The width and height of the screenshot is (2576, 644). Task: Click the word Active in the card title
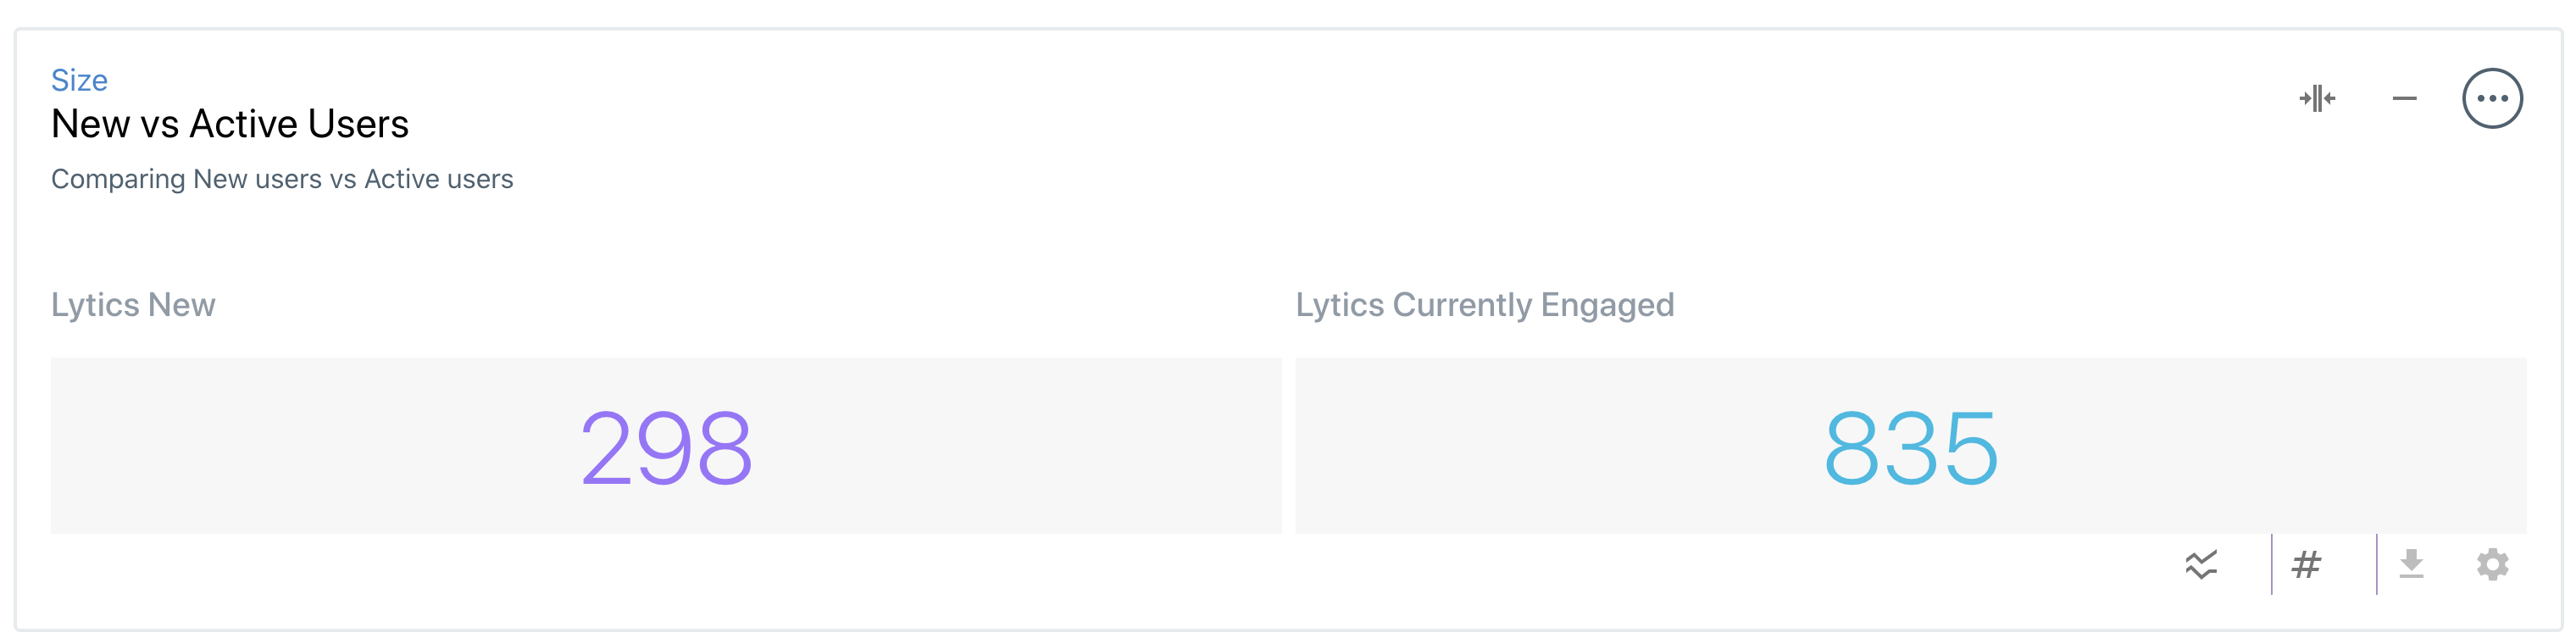click(243, 124)
